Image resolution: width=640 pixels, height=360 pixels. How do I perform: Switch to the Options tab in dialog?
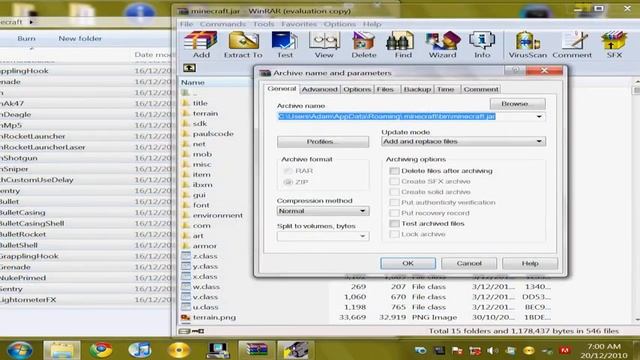(x=357, y=89)
